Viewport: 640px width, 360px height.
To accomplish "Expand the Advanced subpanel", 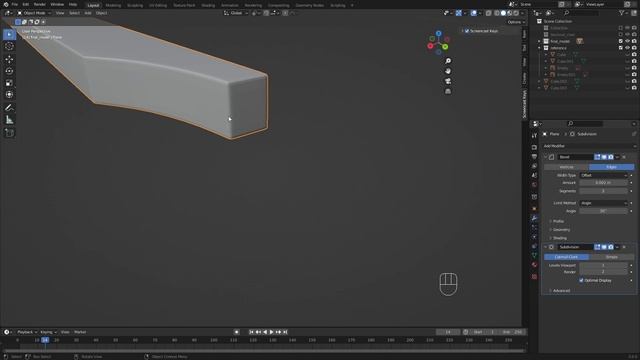I will pyautogui.click(x=560, y=291).
